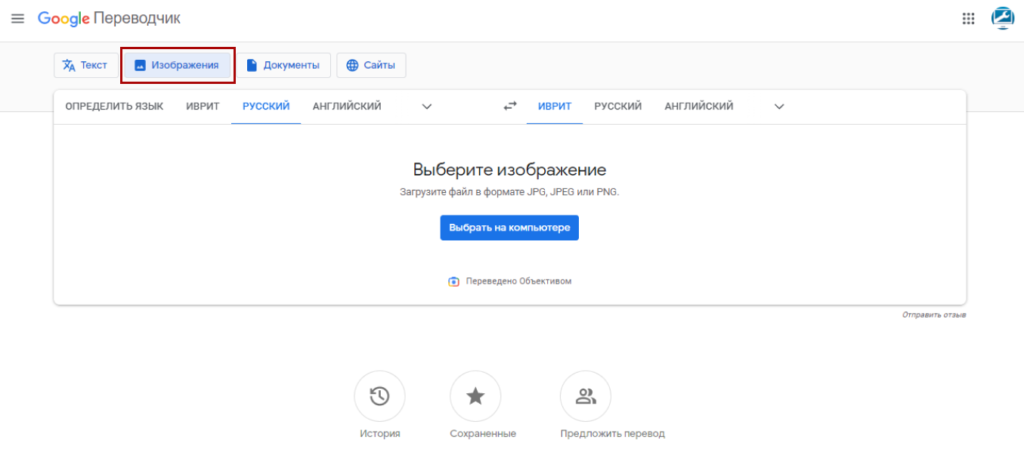Swap source and target languages
This screenshot has width=1024, height=465.
click(509, 106)
